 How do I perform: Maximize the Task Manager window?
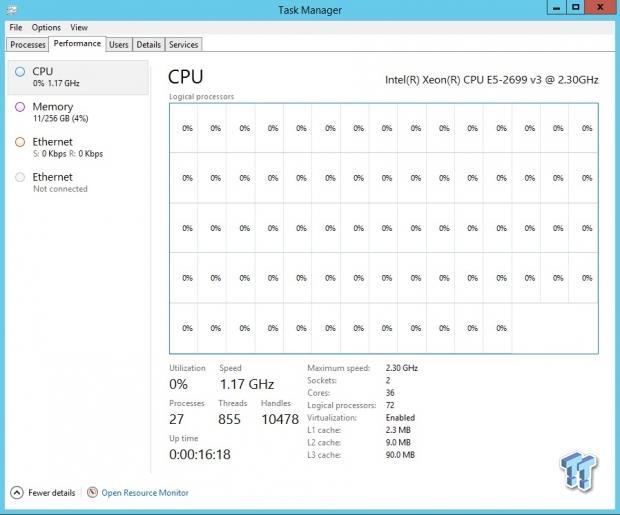575,8
